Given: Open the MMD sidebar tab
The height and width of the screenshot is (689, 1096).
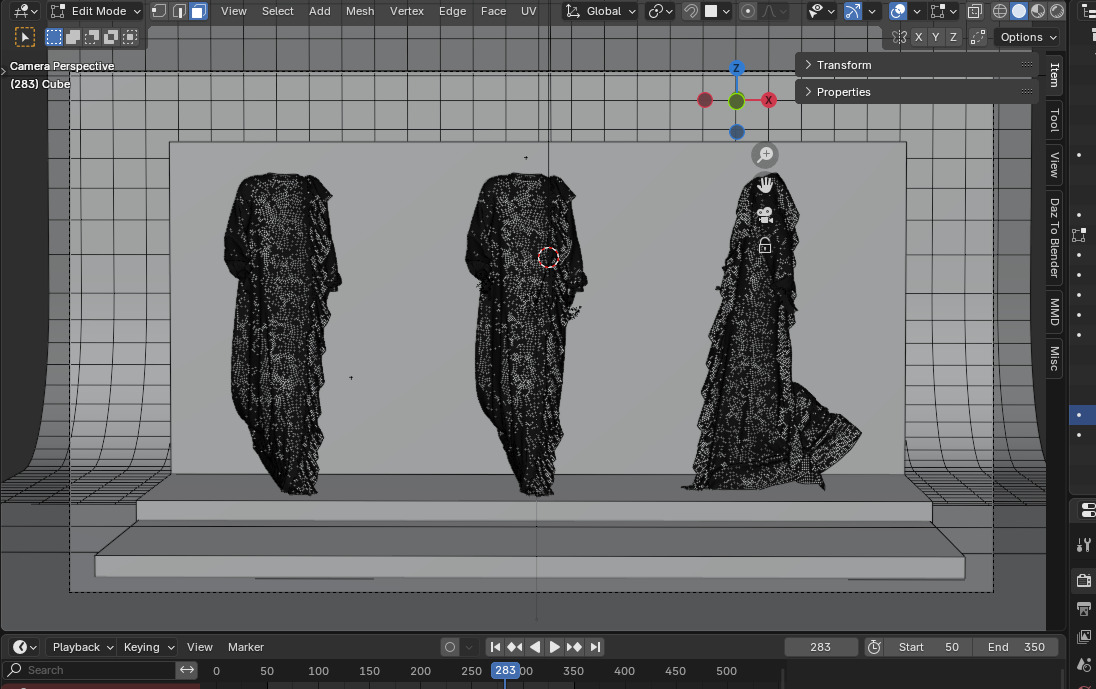Looking at the screenshot, I should [x=1054, y=311].
